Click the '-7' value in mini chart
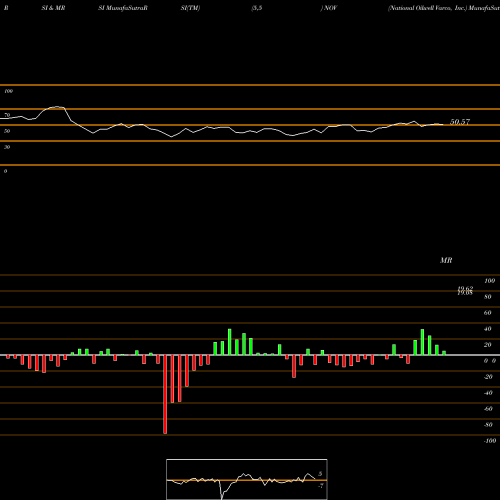This screenshot has width=500, height=500. [x=321, y=486]
